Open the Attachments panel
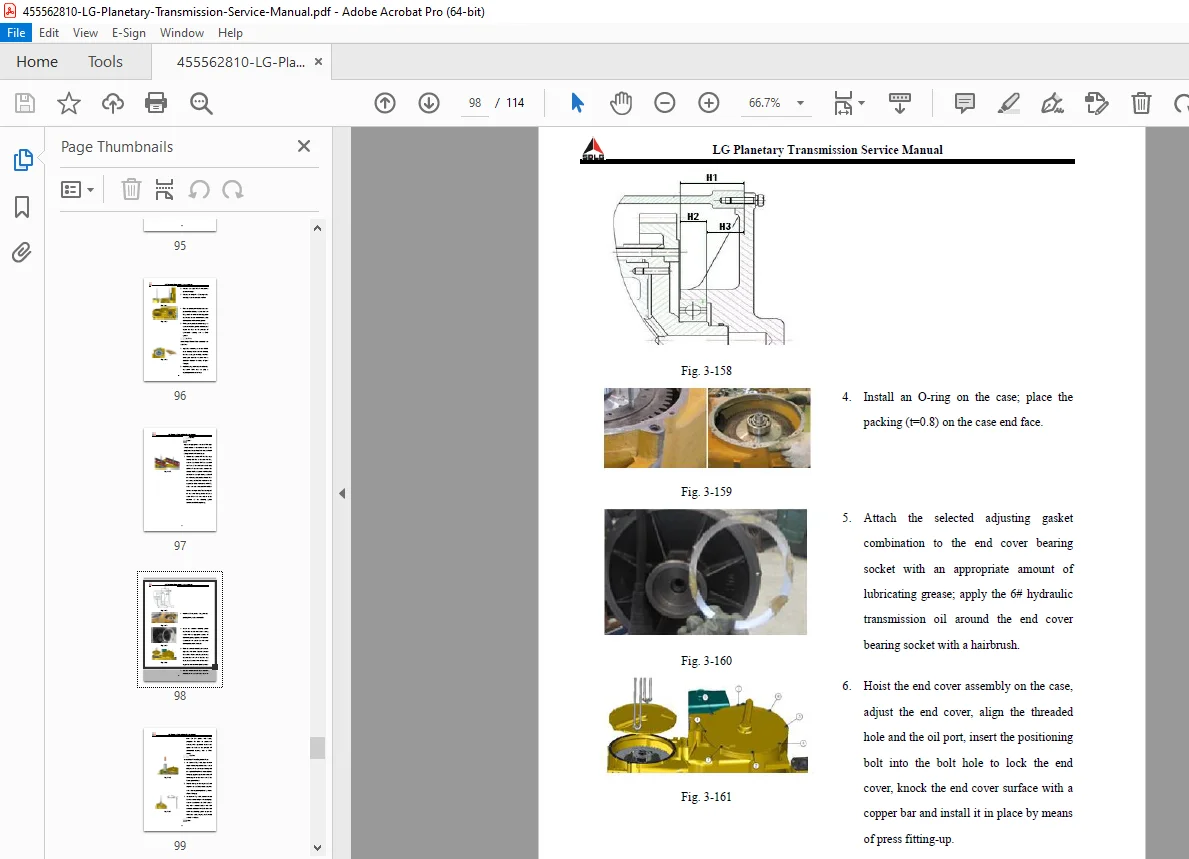This screenshot has width=1189, height=859. click(x=22, y=252)
